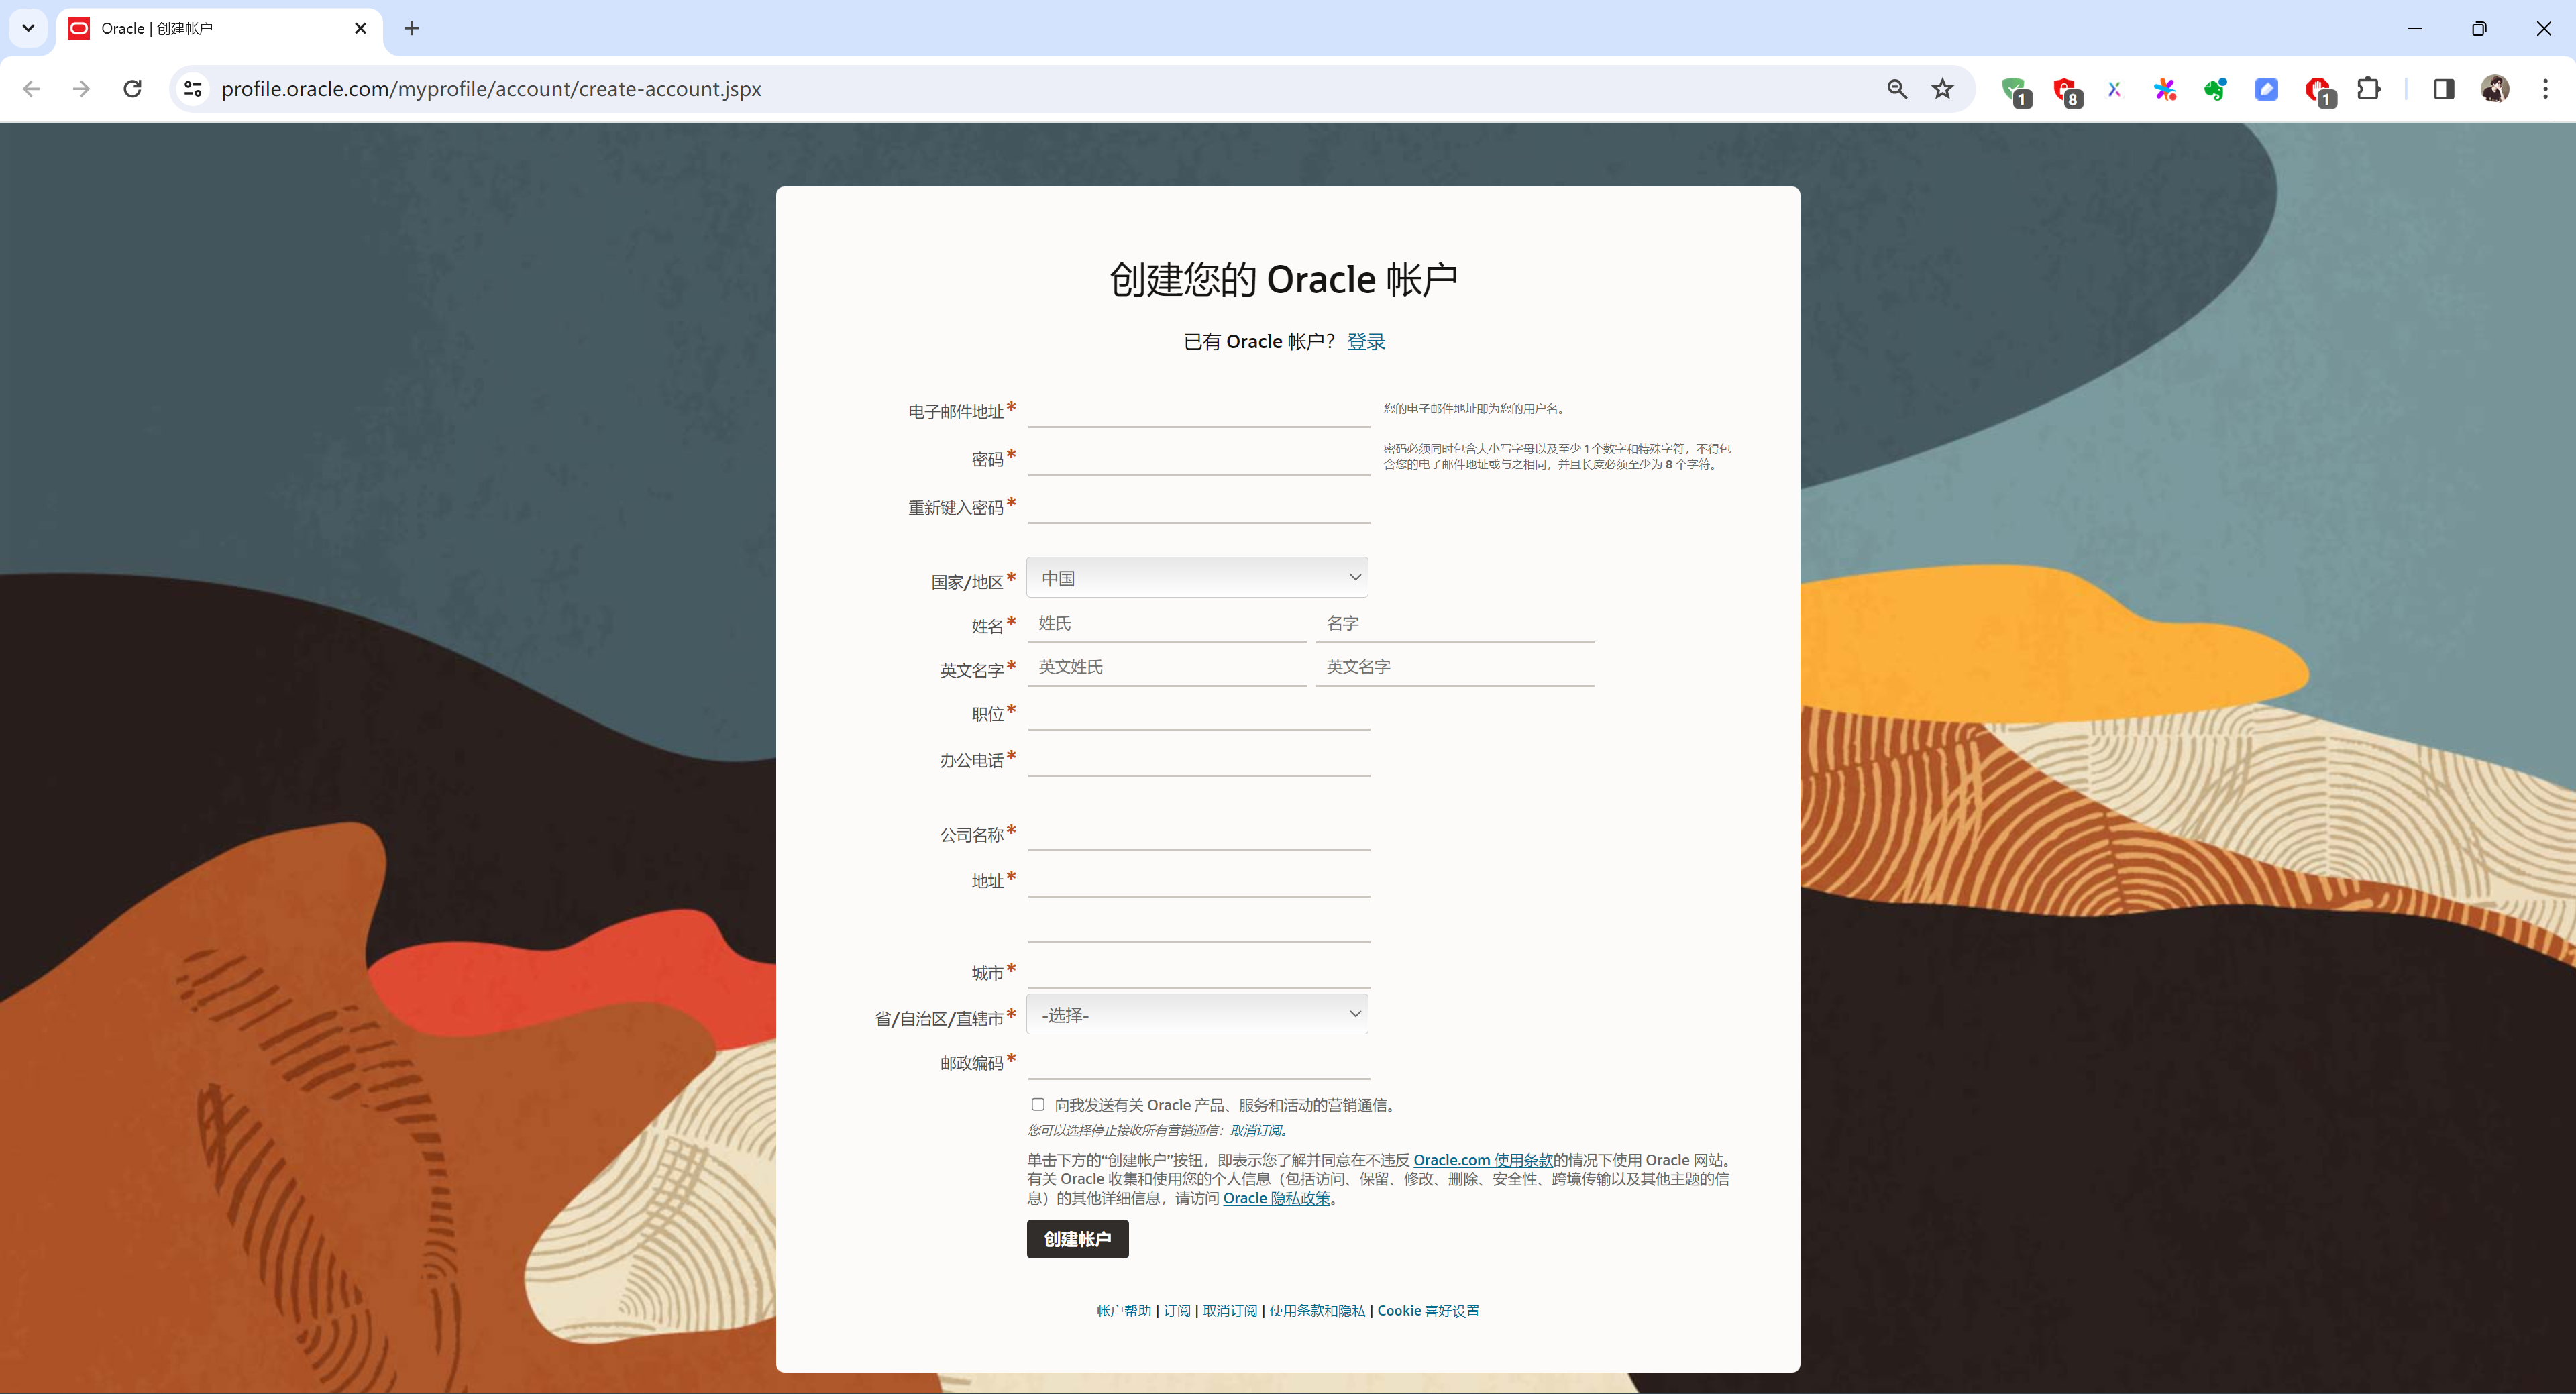Click the 姓氏 last name field
This screenshot has height=1394, width=2576.
[x=1167, y=624]
